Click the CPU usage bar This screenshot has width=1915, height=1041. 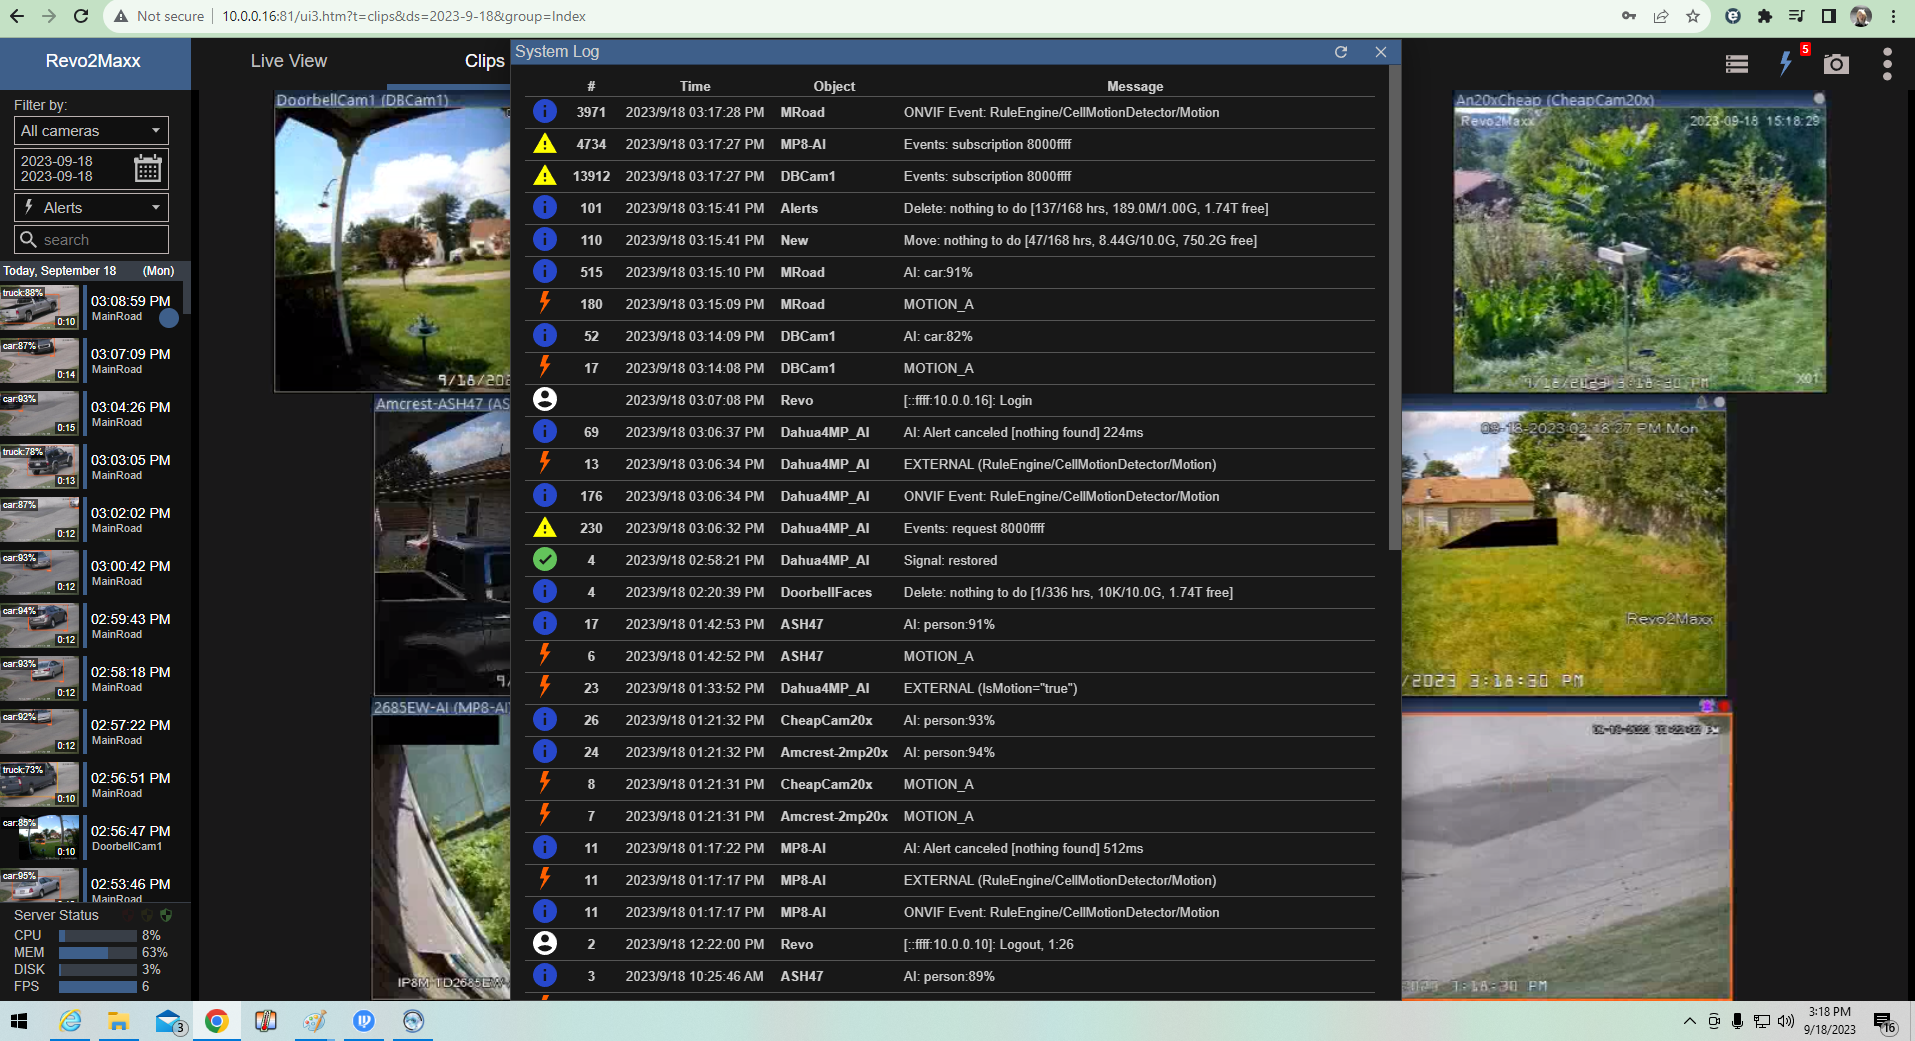[x=98, y=936]
